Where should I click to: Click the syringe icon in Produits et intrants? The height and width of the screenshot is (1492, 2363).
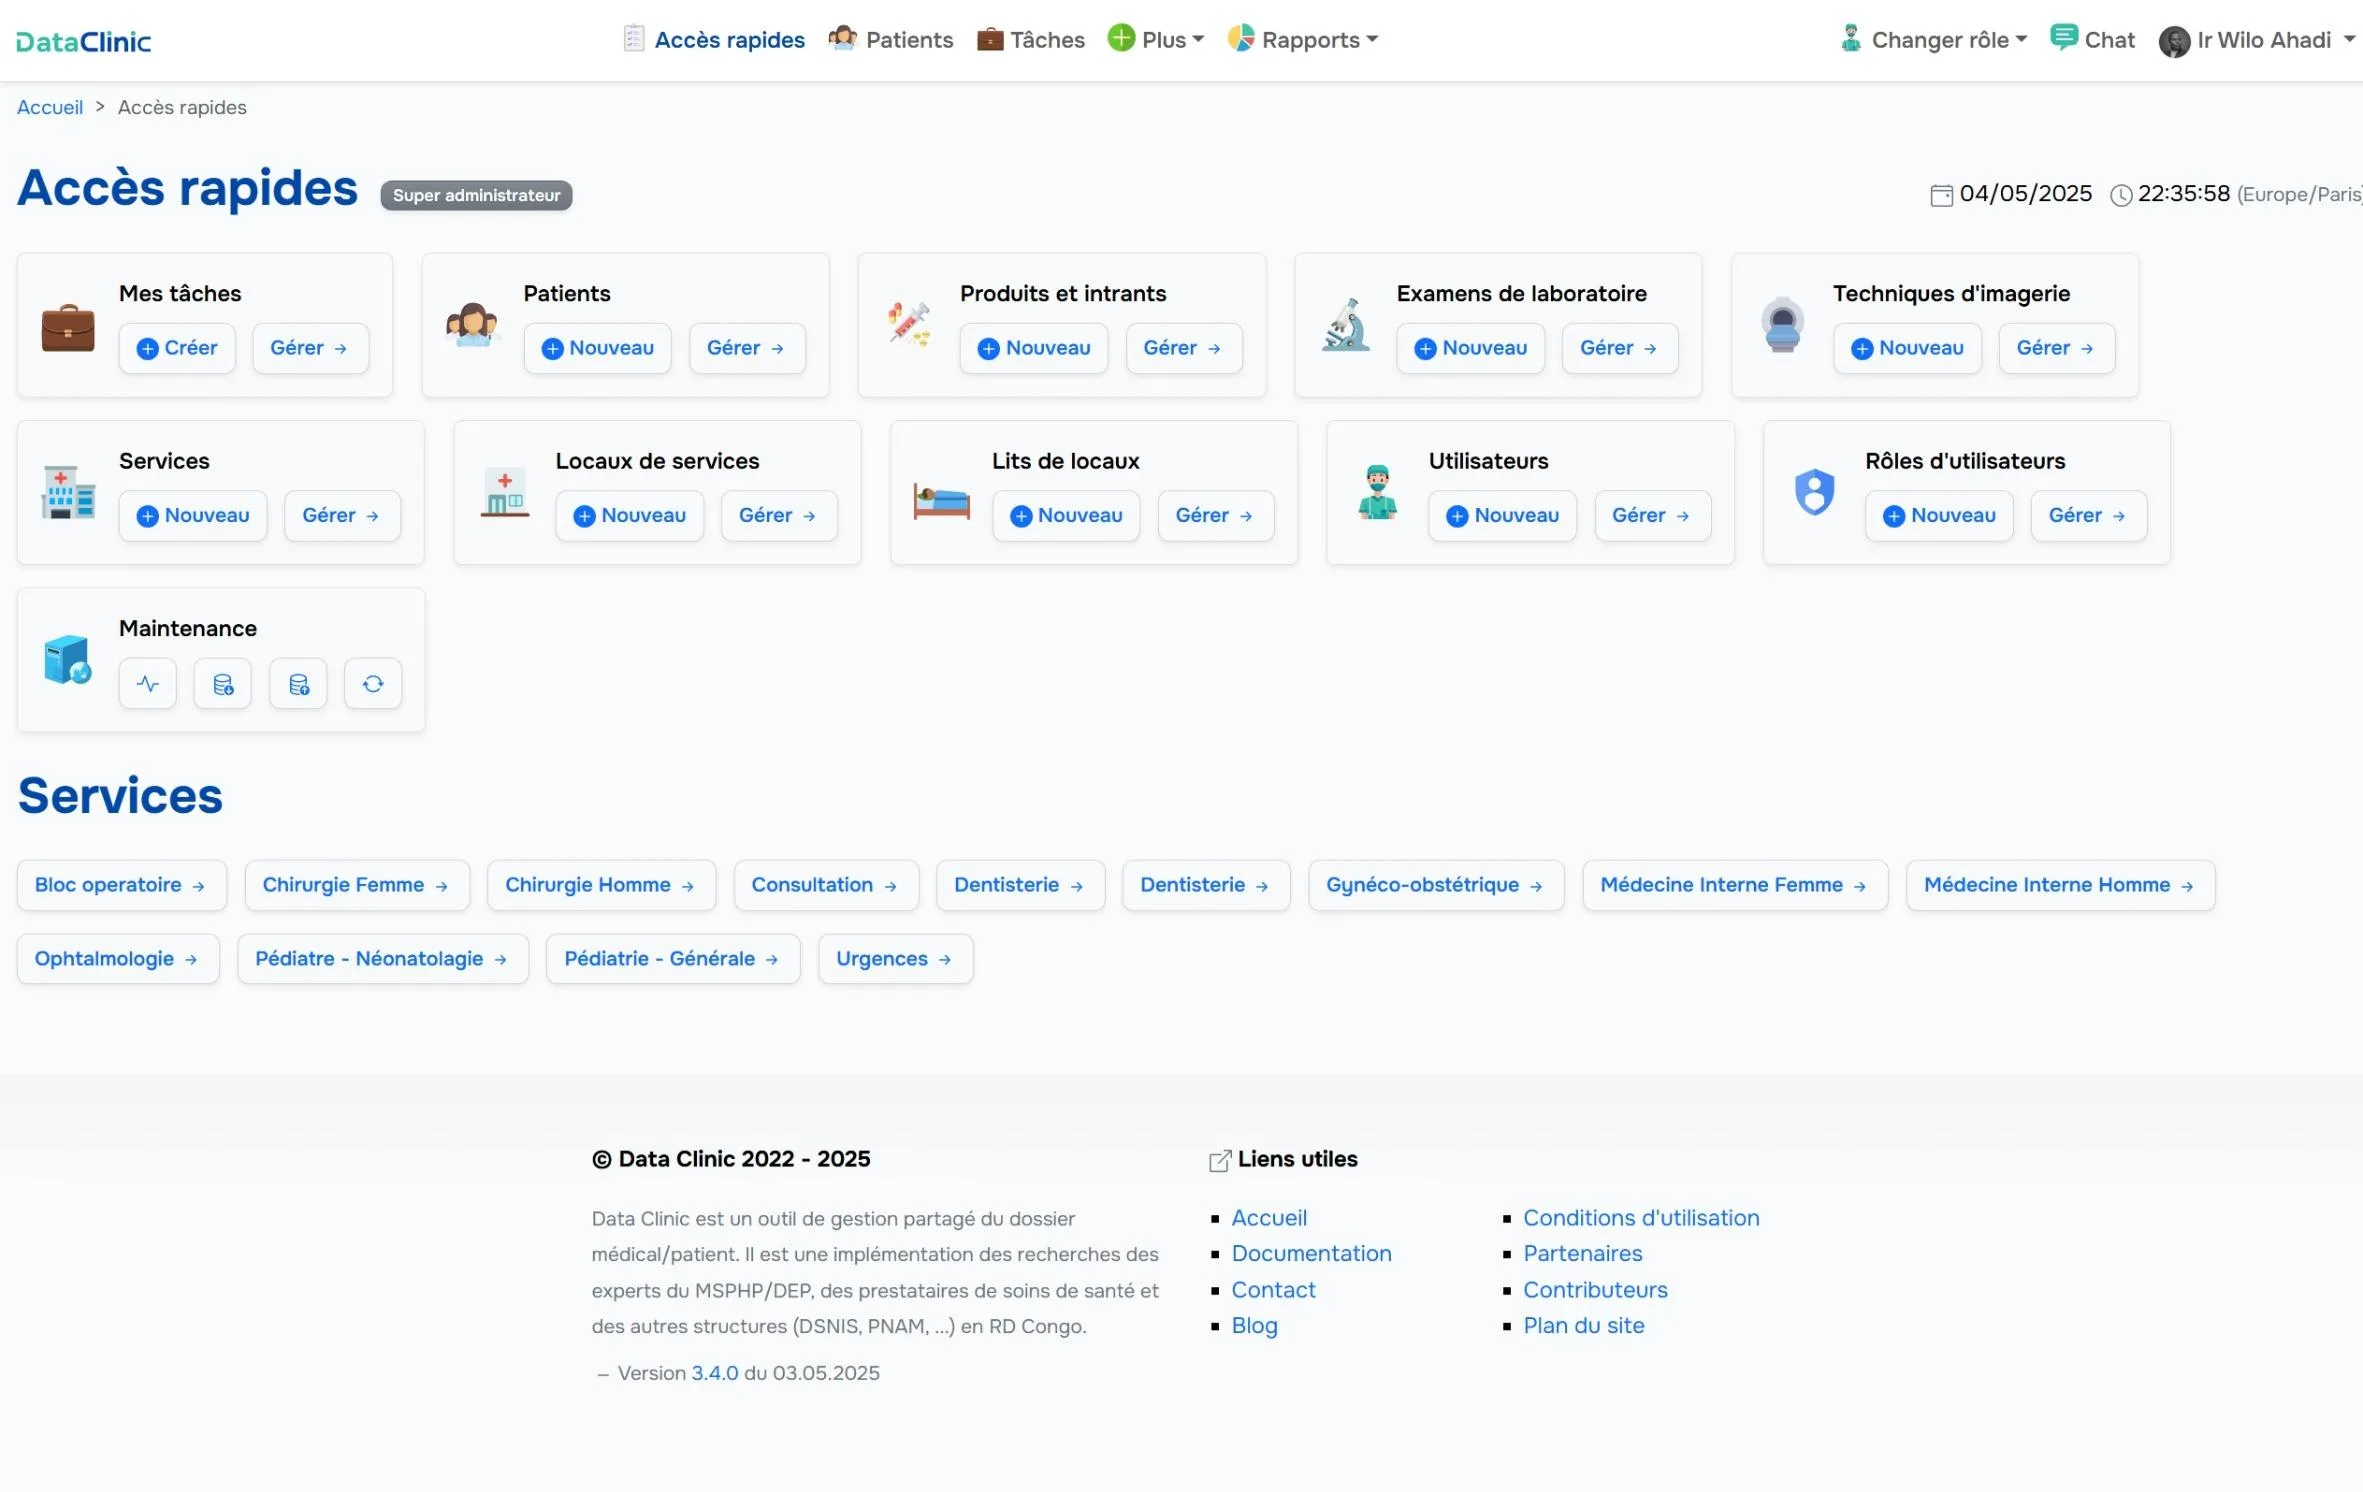tap(909, 324)
